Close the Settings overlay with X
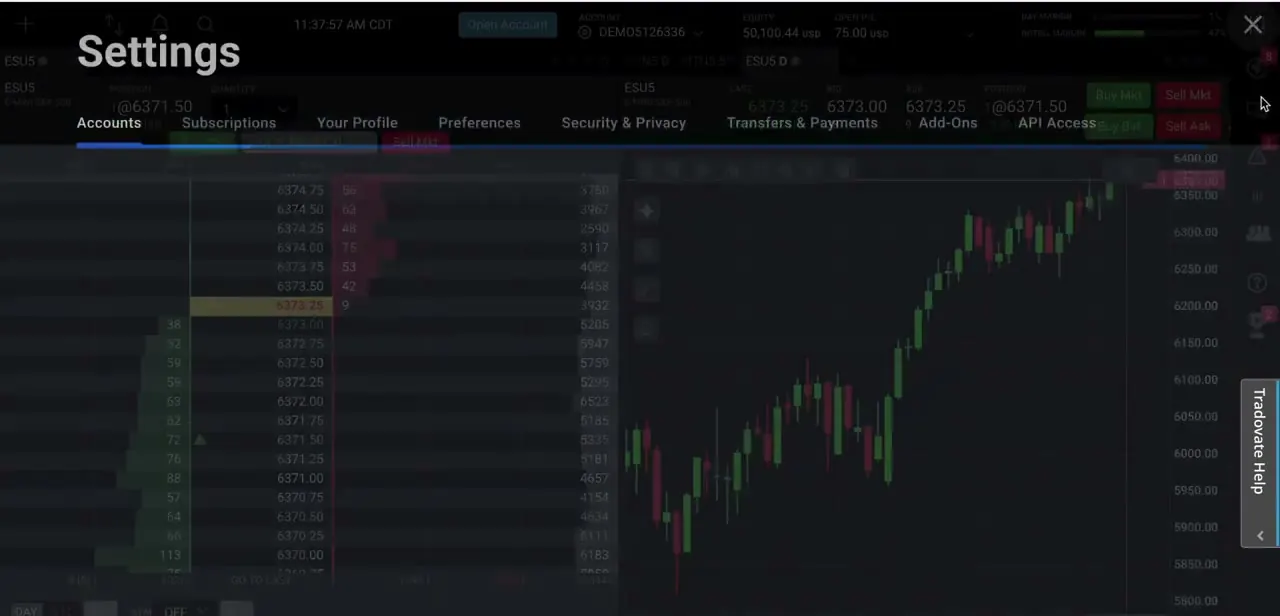The image size is (1280, 616). click(x=1253, y=25)
